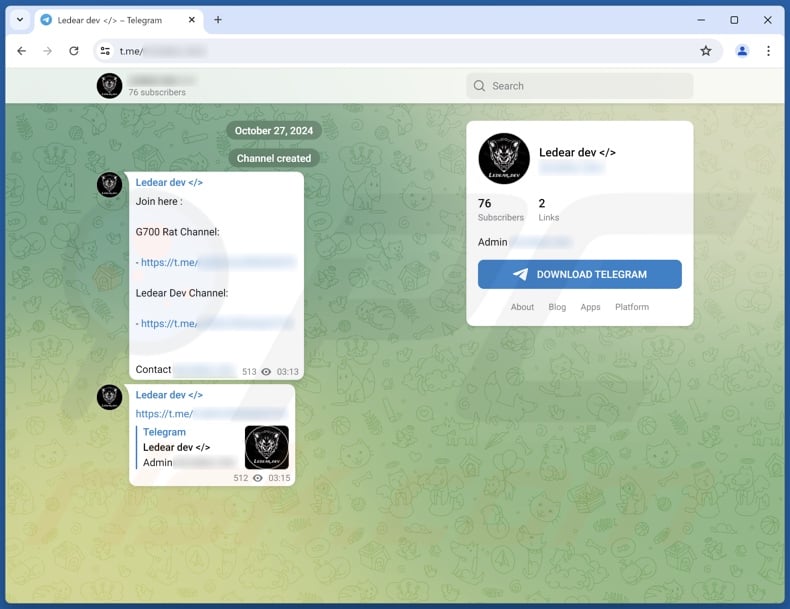Viewport: 790px width, 609px height.
Task: Click the '76 subscribers' header text
Action: pos(157,92)
